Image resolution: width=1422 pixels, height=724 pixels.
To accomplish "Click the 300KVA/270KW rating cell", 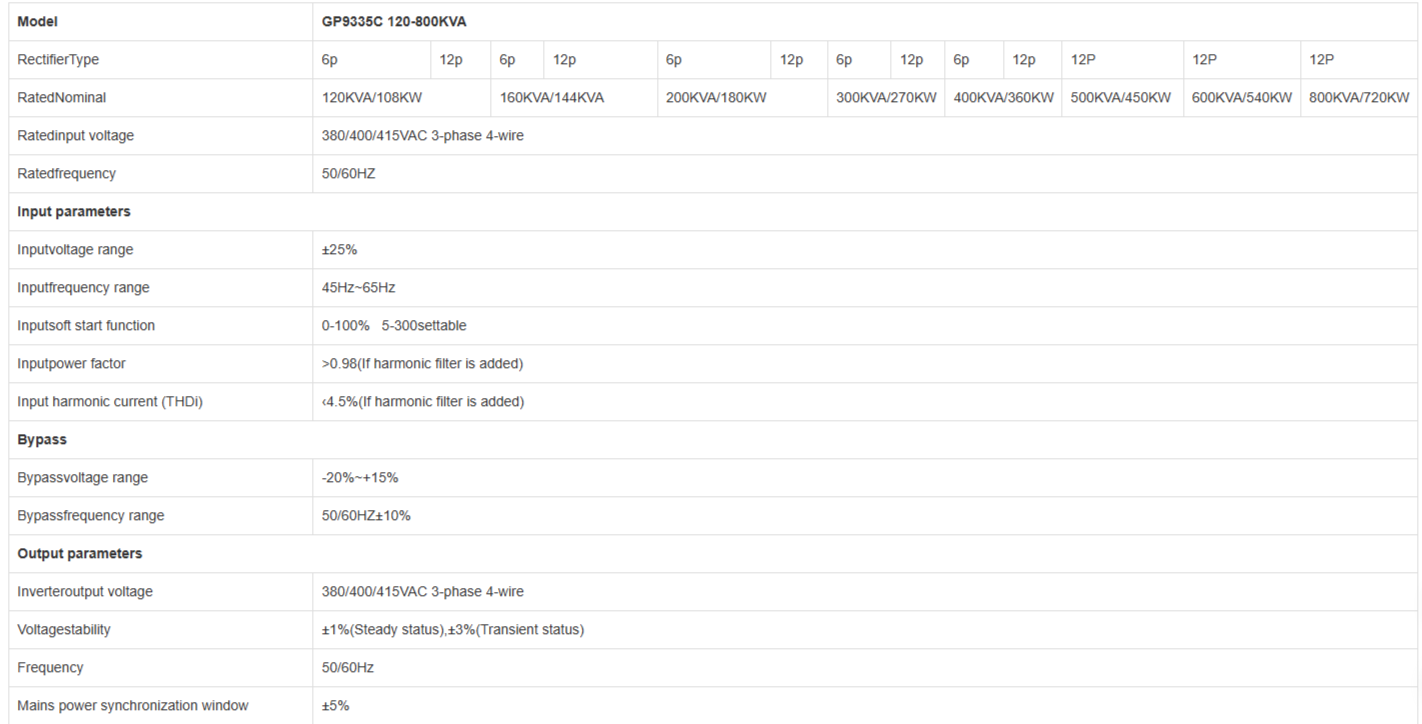I will (886, 98).
